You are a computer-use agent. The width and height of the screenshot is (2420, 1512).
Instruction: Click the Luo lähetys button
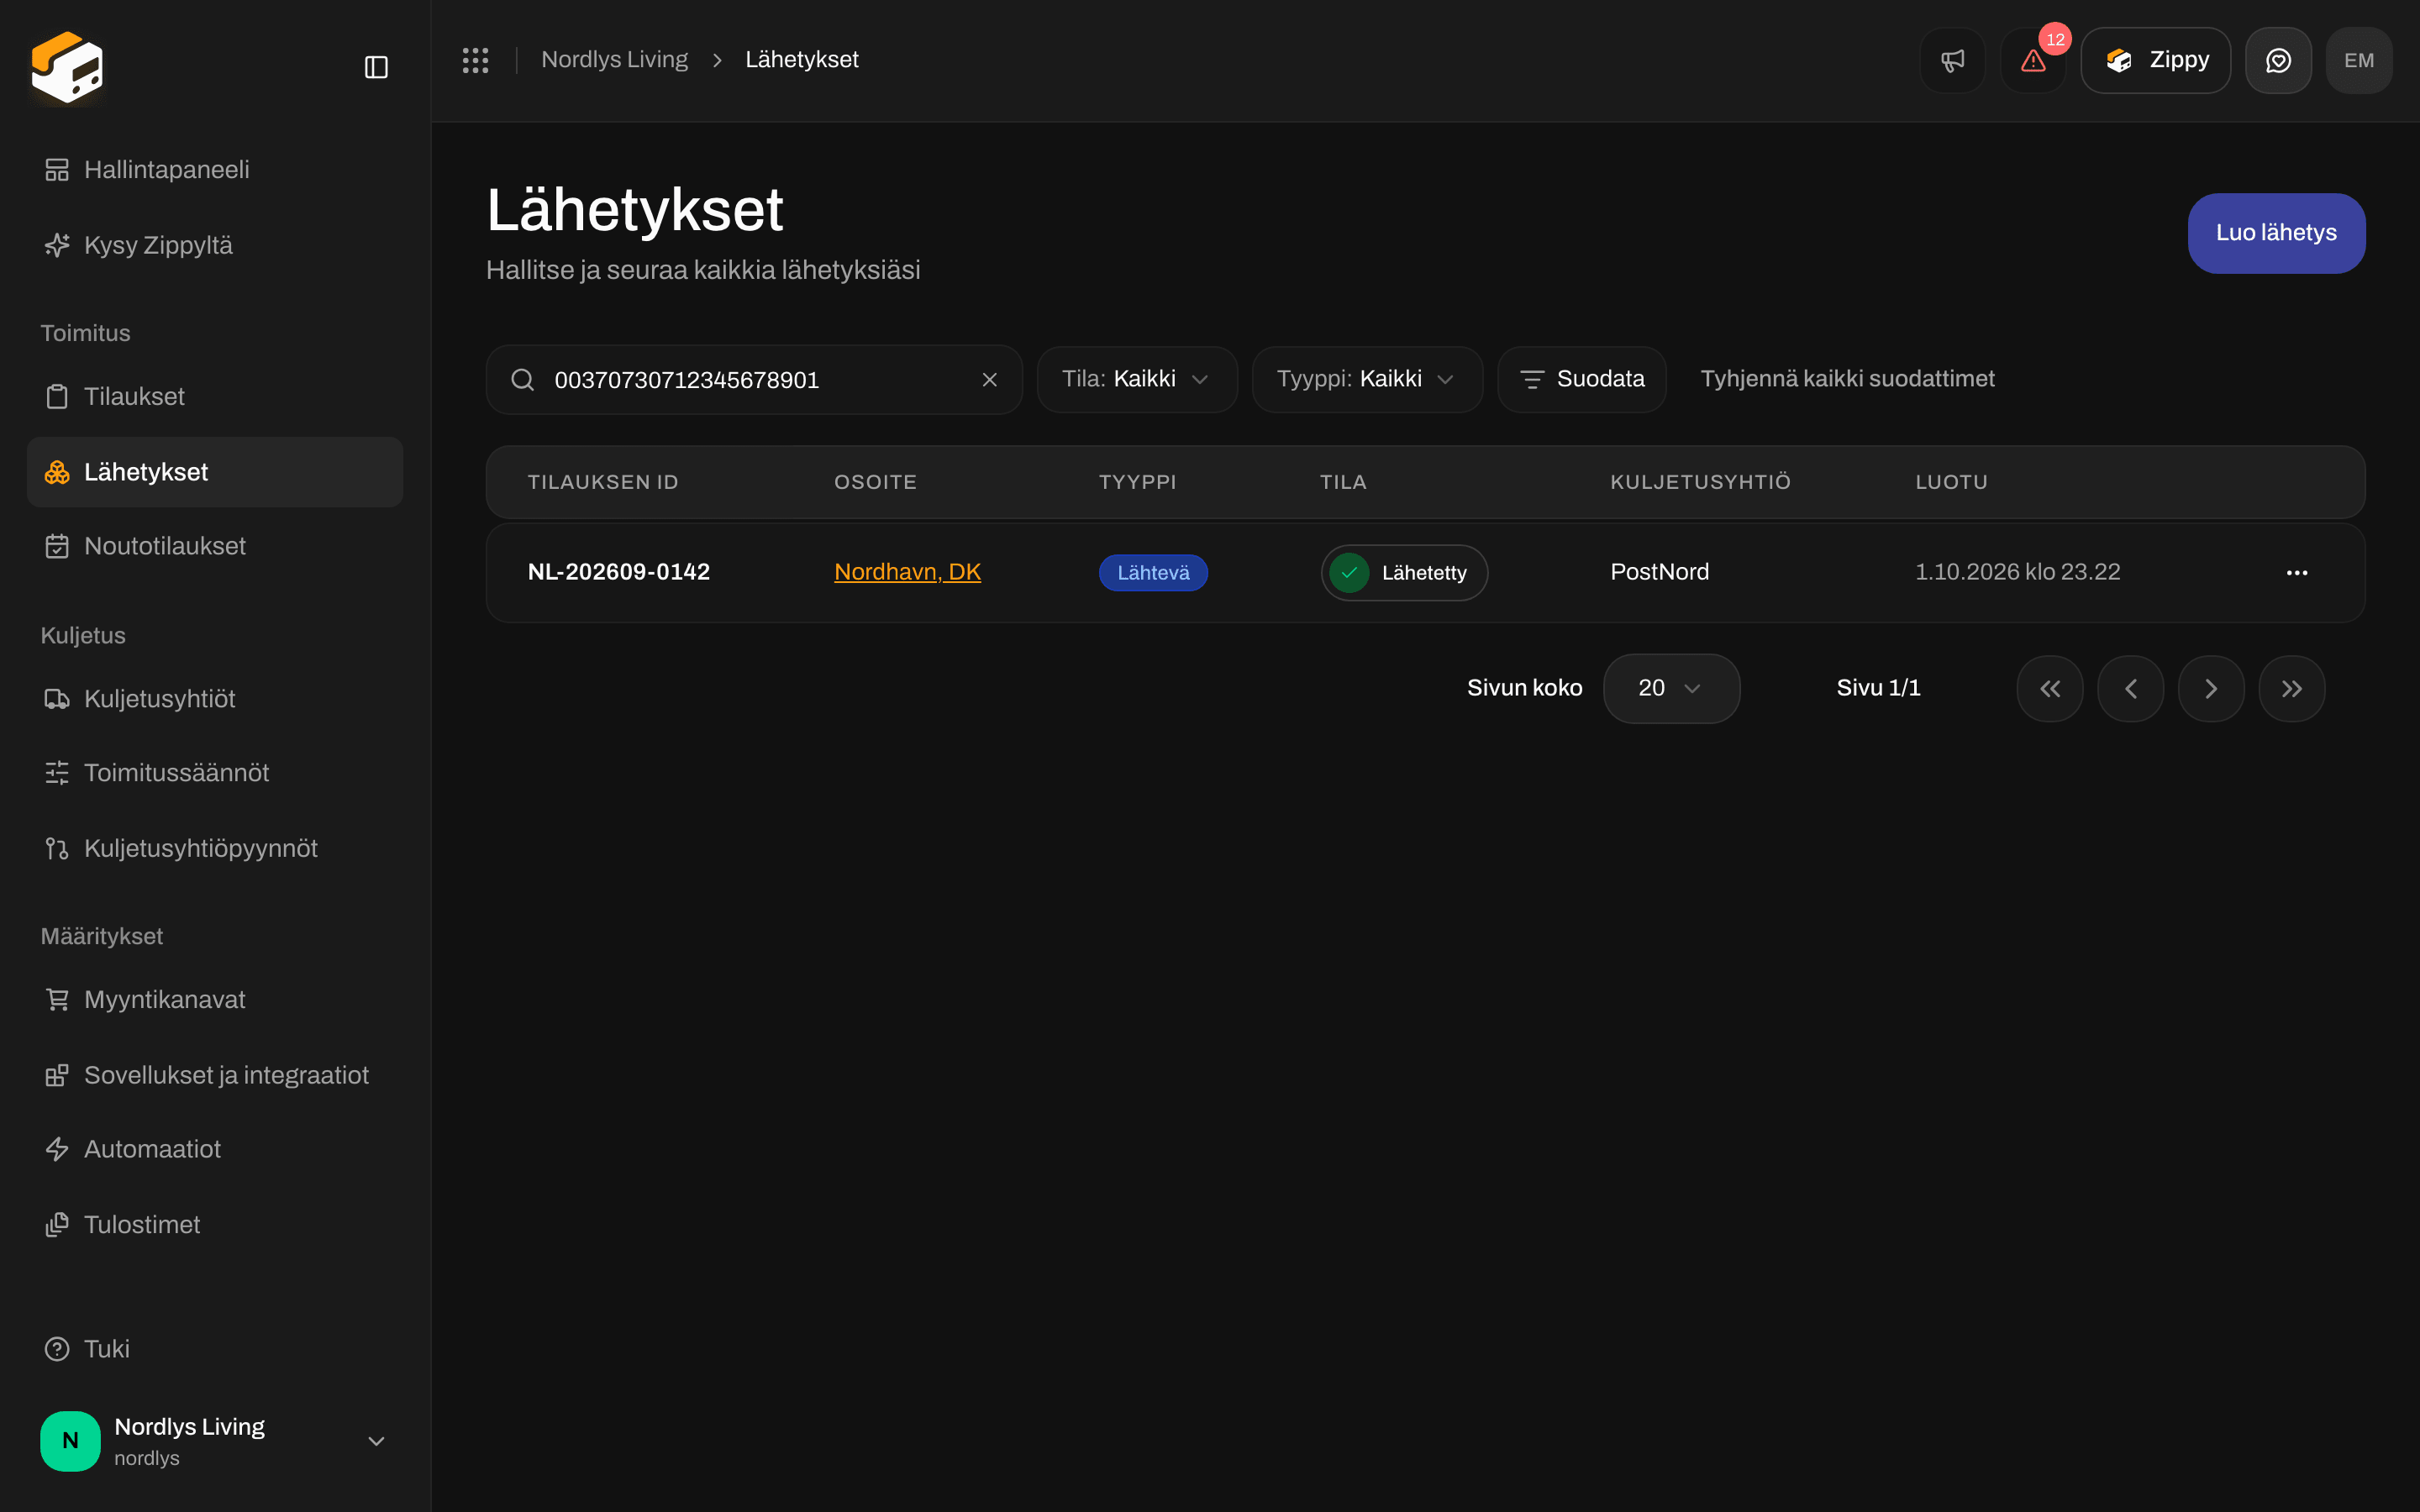tap(2276, 233)
